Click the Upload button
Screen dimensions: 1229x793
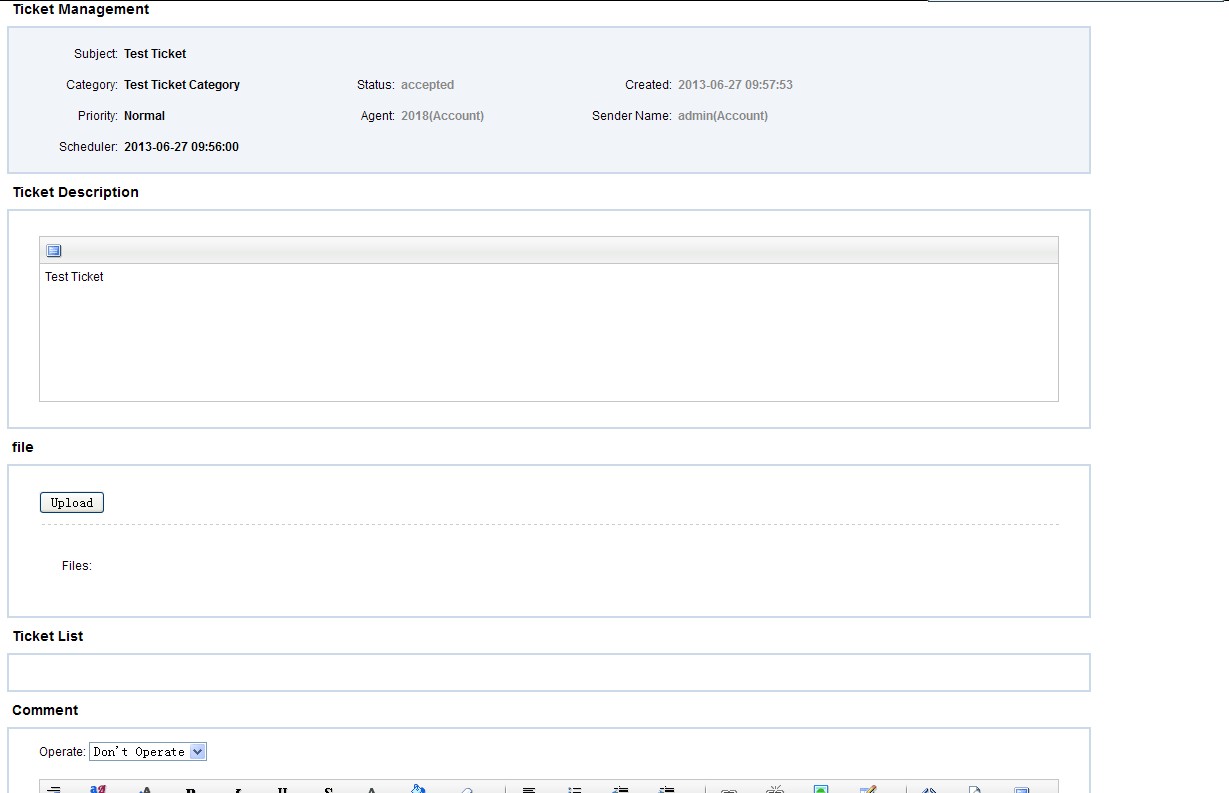tap(72, 503)
